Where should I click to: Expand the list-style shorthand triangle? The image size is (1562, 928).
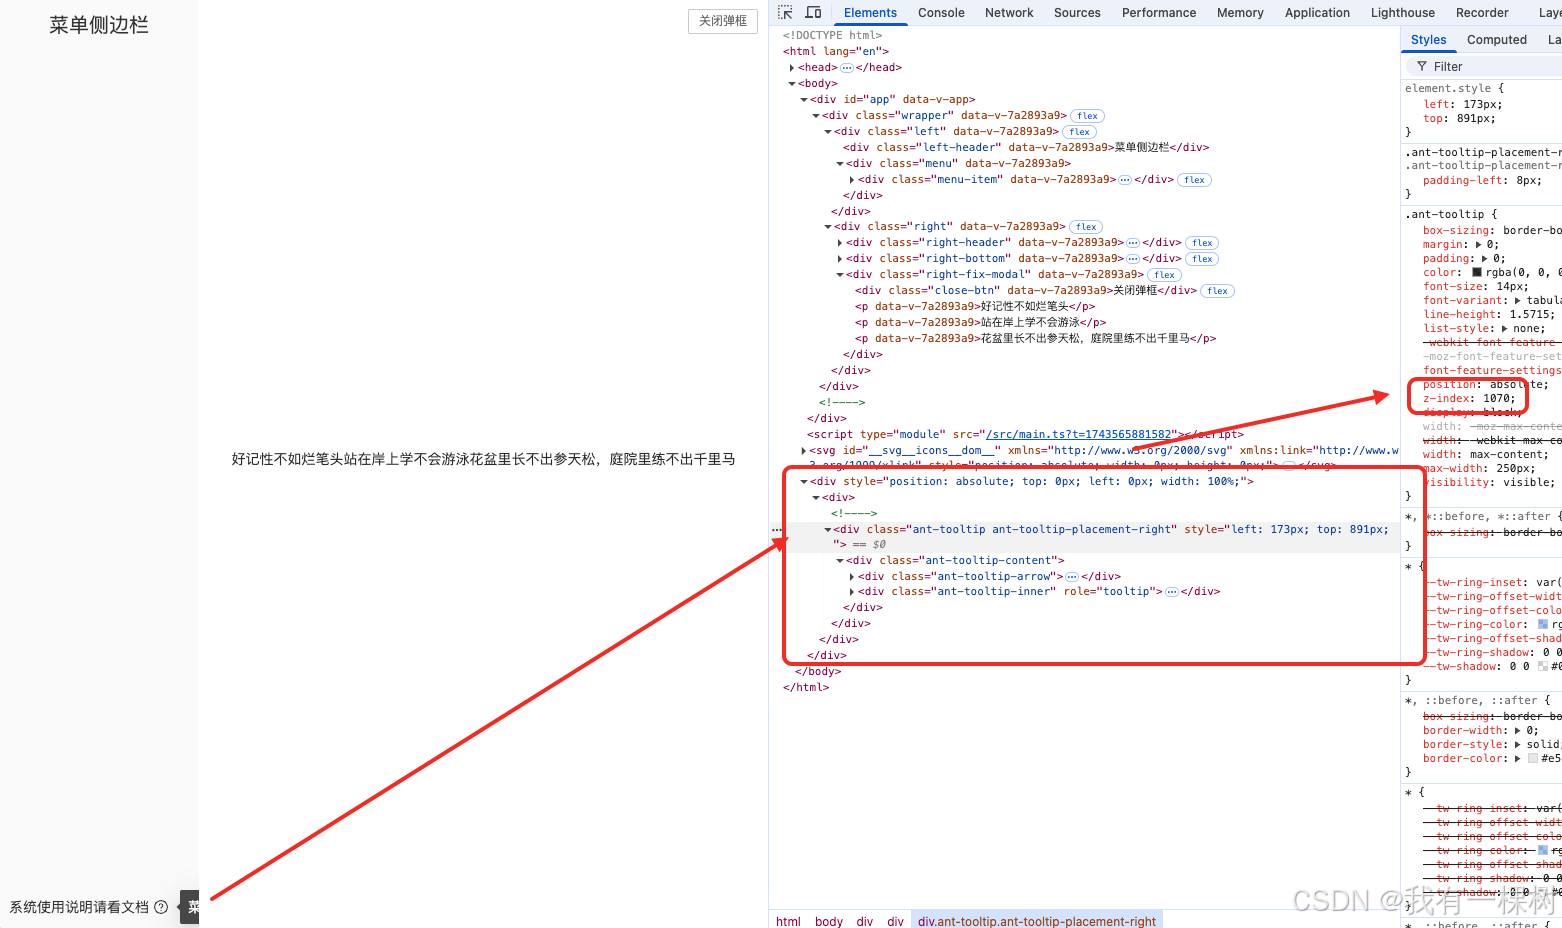pos(1506,329)
